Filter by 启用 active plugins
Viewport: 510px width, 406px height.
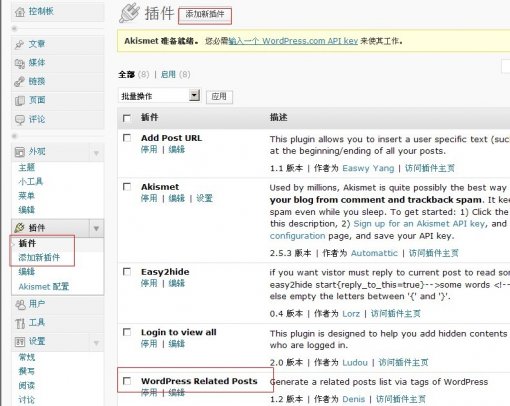pyautogui.click(x=168, y=74)
